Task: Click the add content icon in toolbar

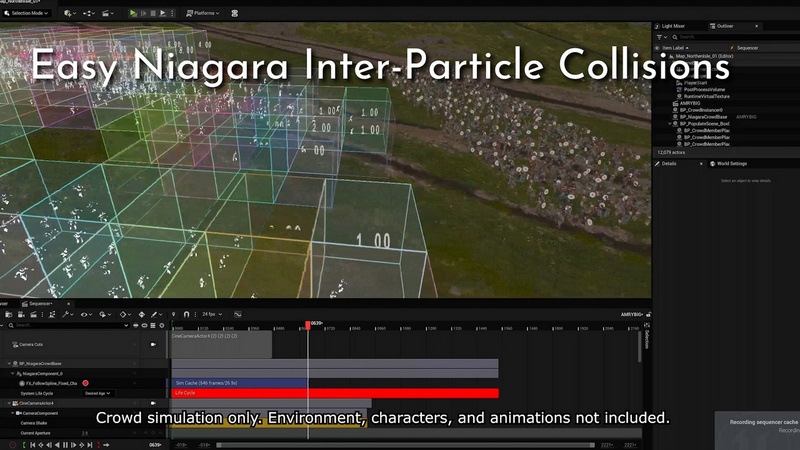Action: coord(69,14)
